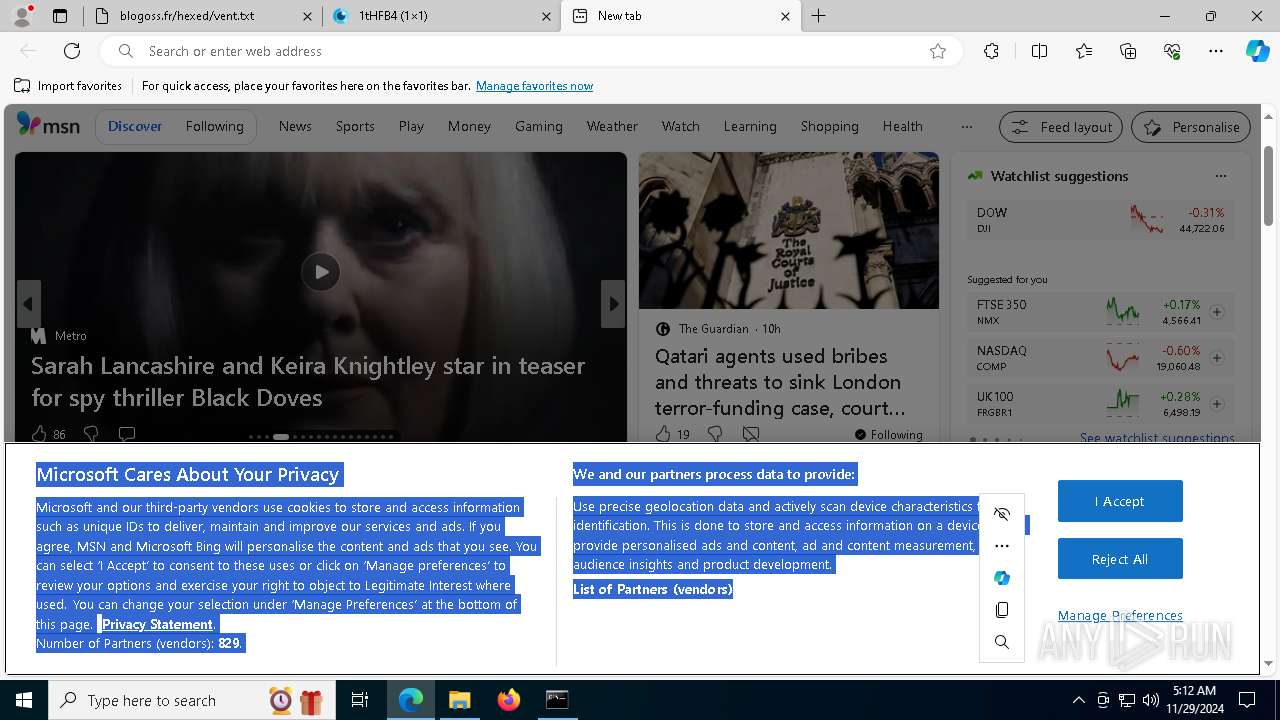Open Watchlist suggestions more options
This screenshot has height=720, width=1280.
[x=1221, y=176]
